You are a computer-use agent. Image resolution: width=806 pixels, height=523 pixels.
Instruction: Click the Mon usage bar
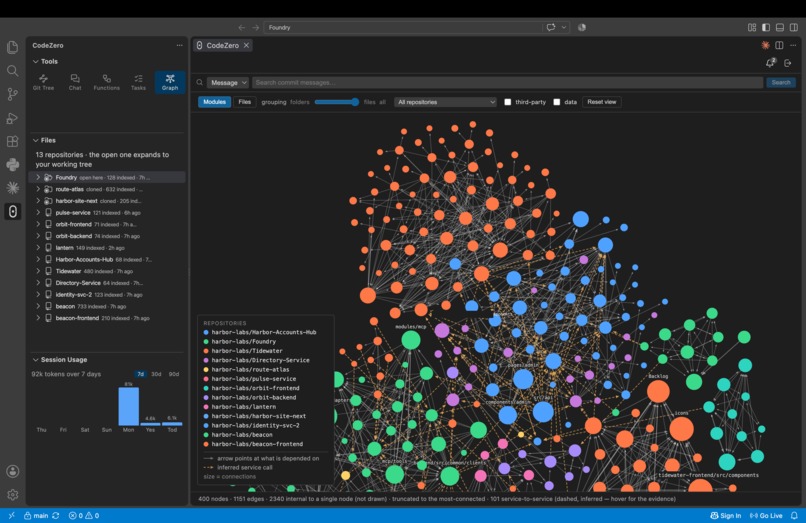(129, 406)
